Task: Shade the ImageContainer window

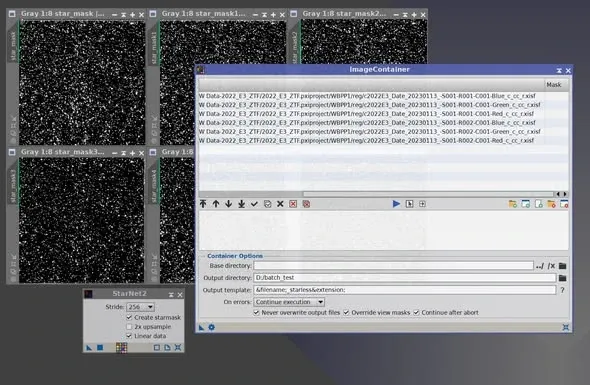Action: [x=559, y=70]
